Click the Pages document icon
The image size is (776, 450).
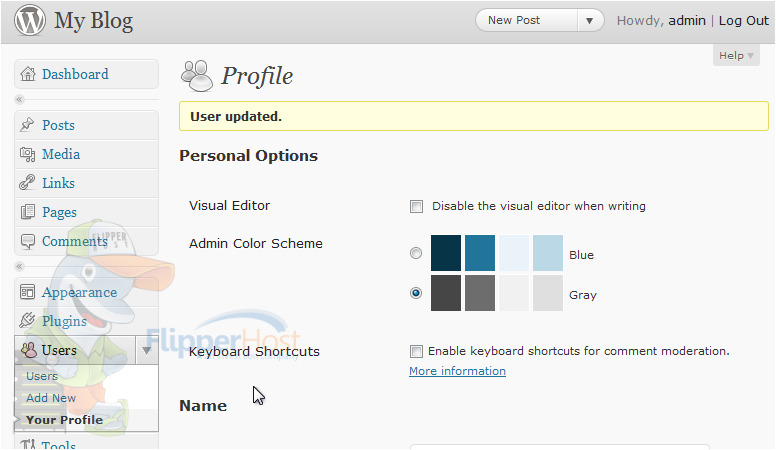click(28, 212)
